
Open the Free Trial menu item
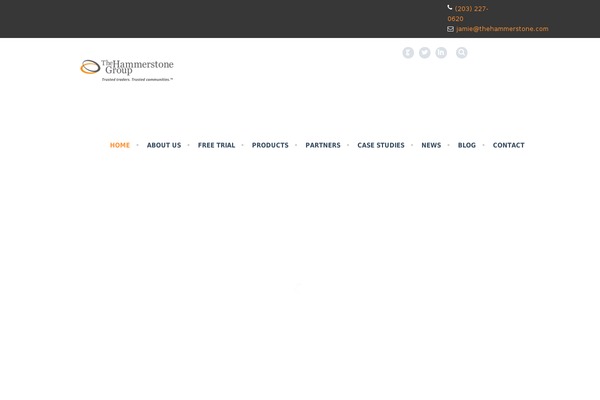[x=216, y=145]
